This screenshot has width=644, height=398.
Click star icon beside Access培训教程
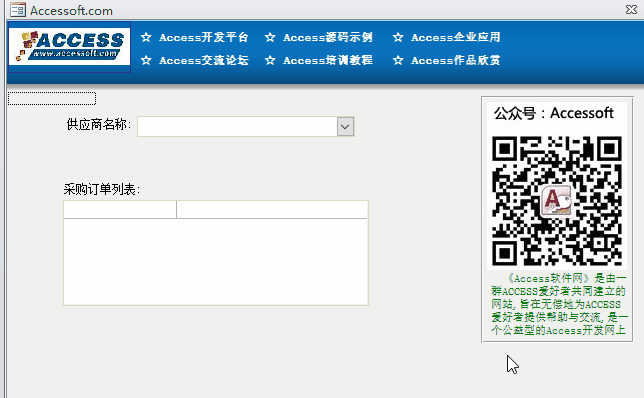click(x=270, y=60)
